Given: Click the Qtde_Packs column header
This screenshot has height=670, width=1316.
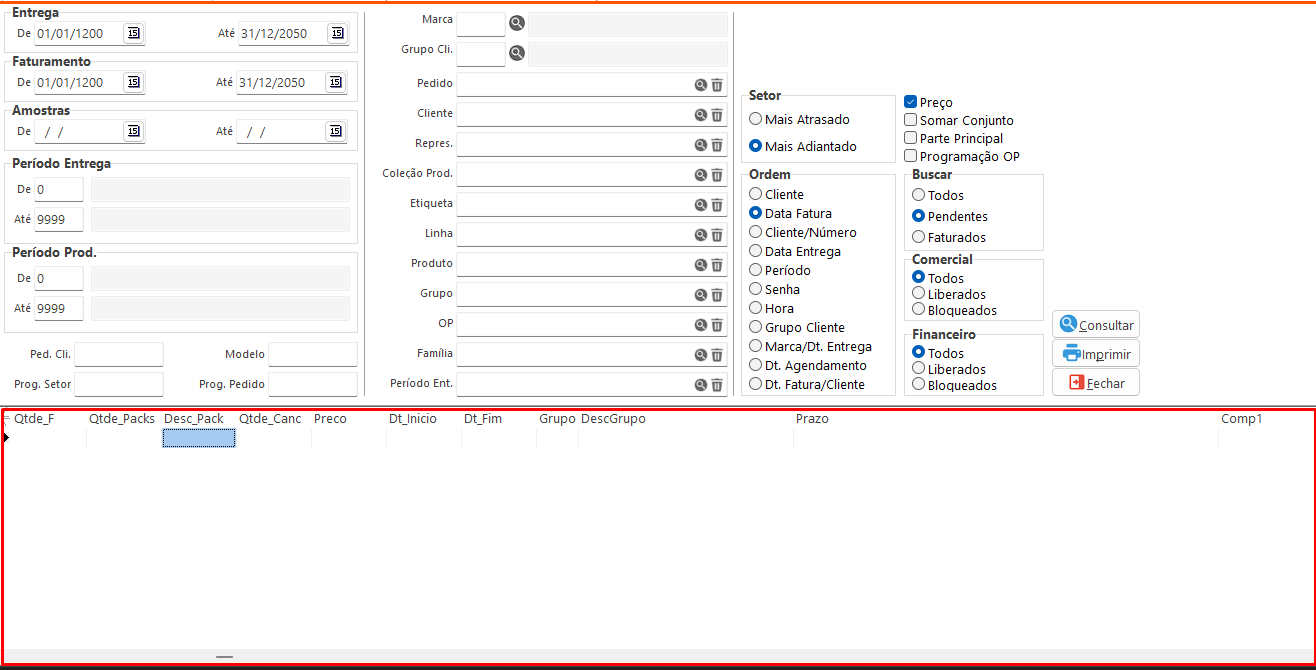Looking at the screenshot, I should point(122,419).
